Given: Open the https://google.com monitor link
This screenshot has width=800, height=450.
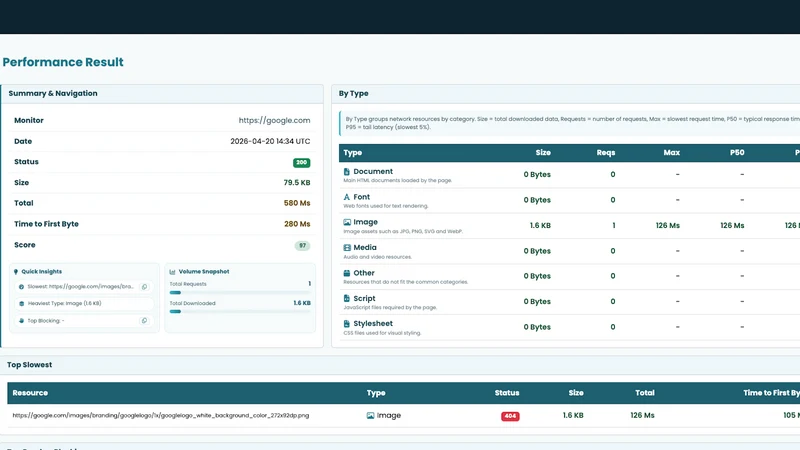Looking at the screenshot, I should coord(274,120).
